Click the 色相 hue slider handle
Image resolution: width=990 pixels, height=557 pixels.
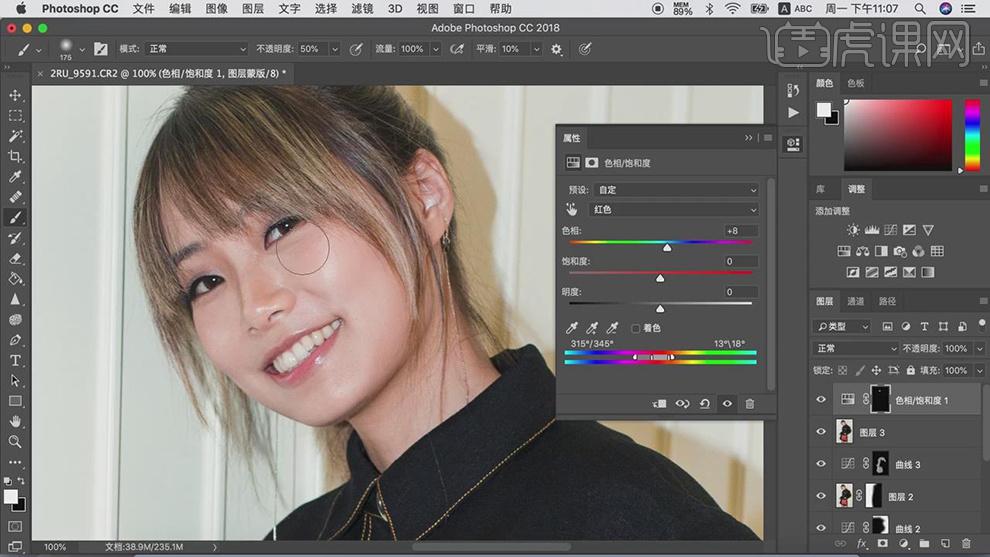(667, 247)
